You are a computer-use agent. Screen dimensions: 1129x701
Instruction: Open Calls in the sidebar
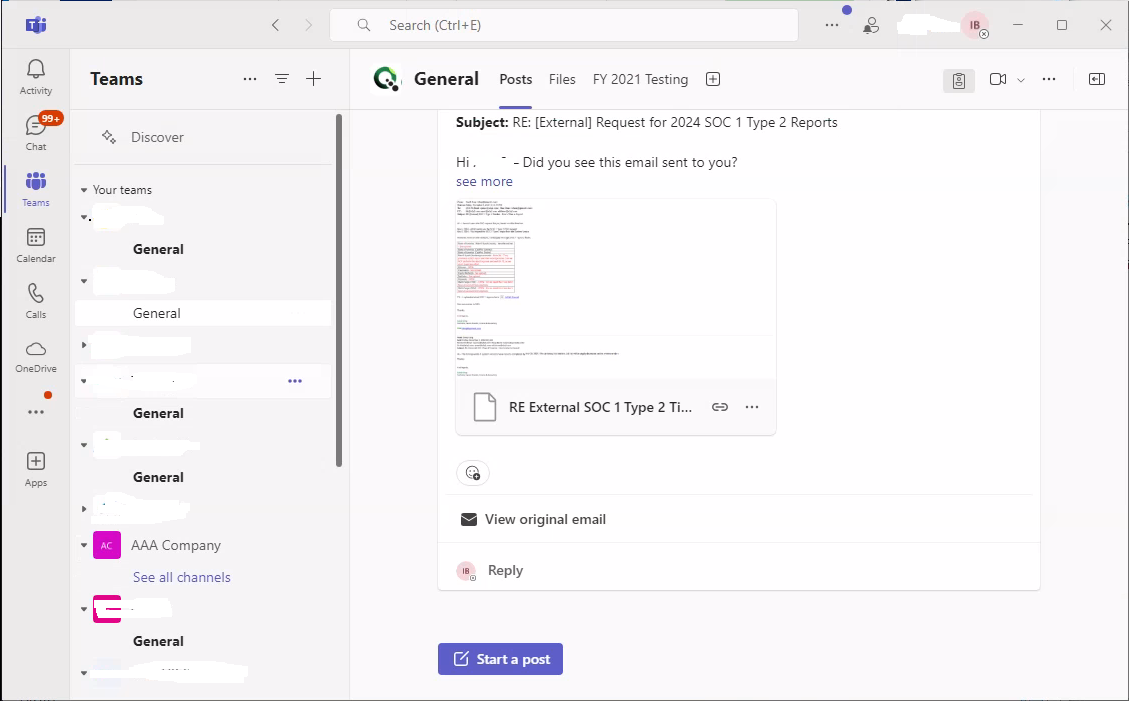(36, 301)
